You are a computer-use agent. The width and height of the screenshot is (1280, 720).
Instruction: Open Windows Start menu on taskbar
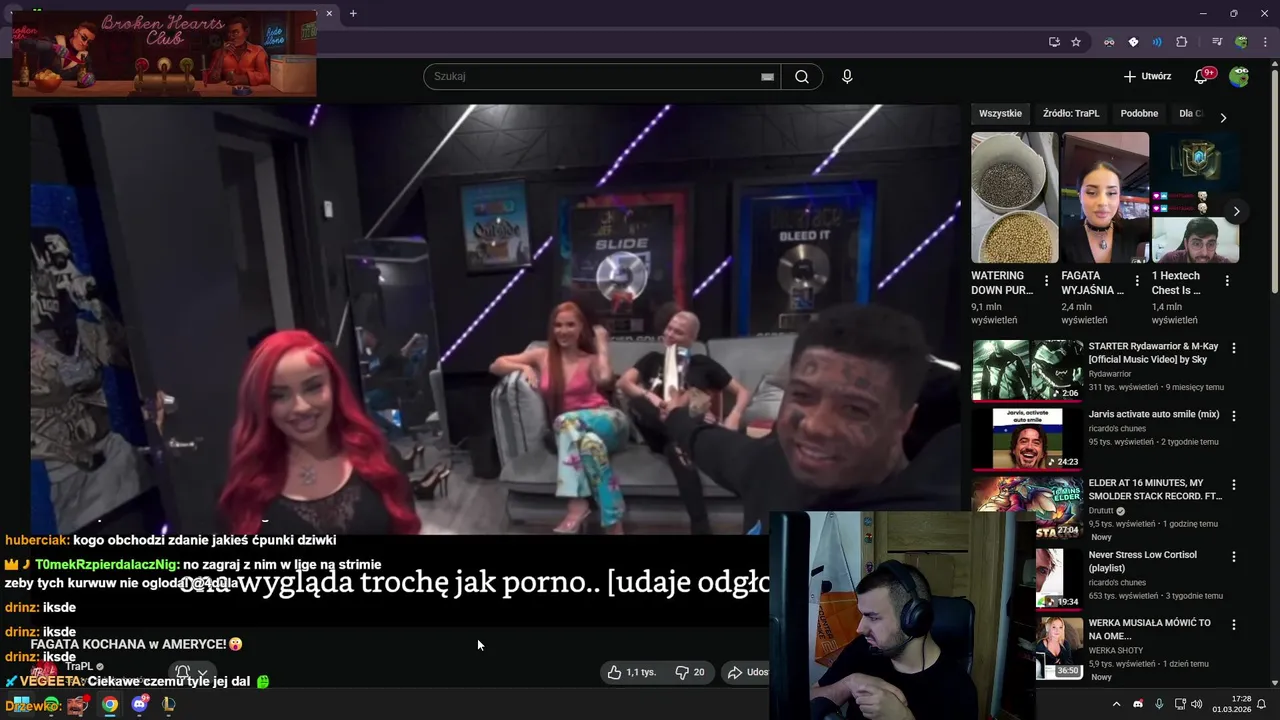21,704
